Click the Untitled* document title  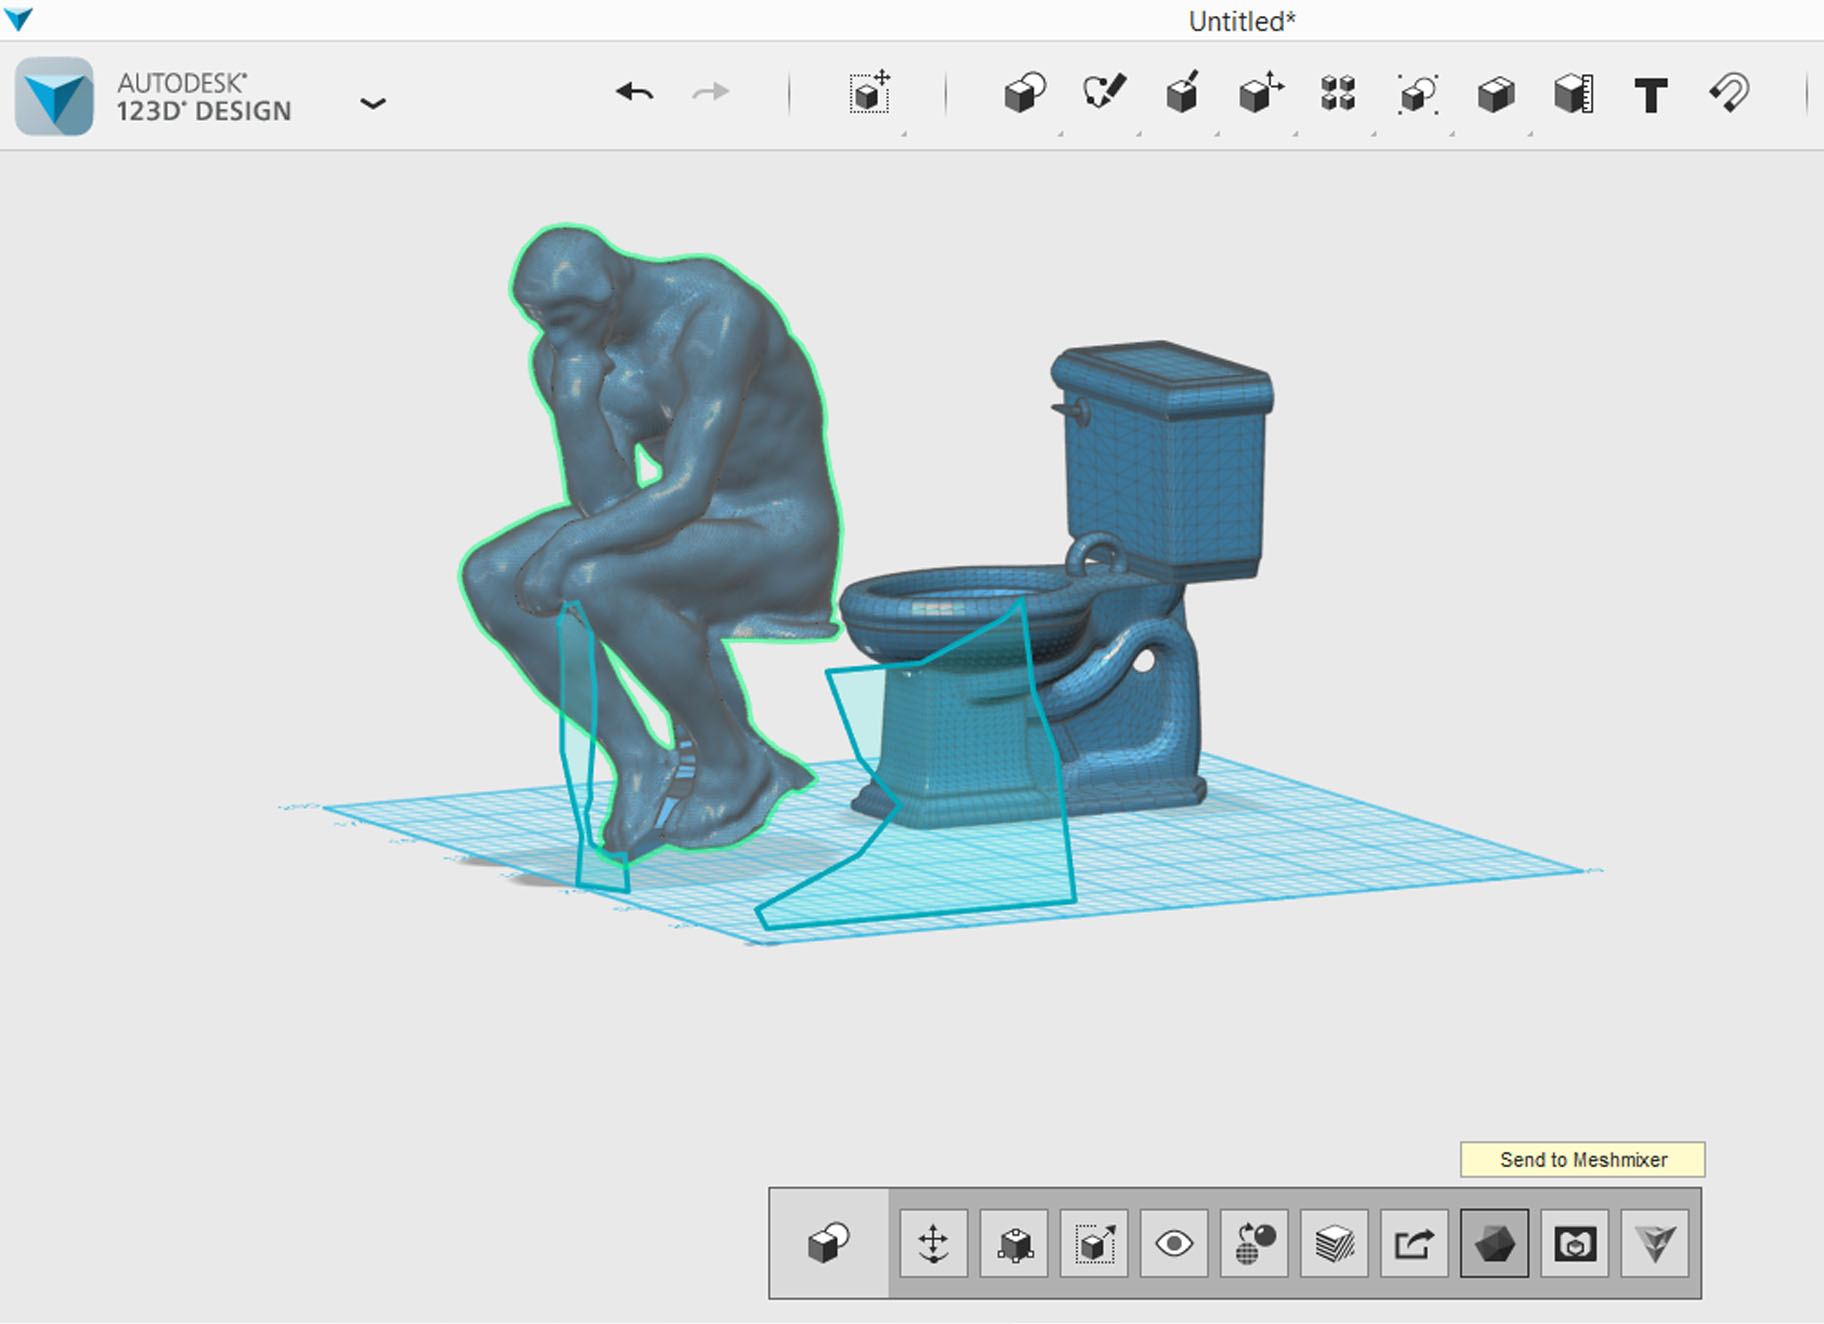coord(1242,21)
